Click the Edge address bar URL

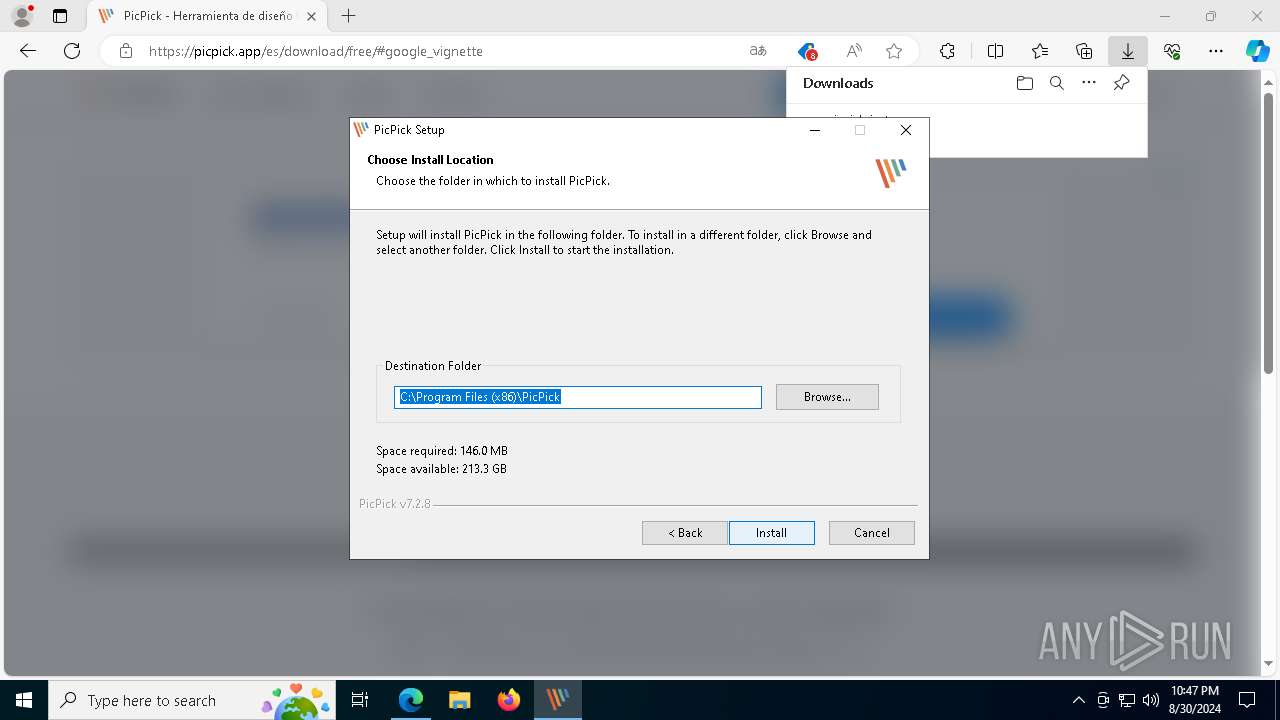click(316, 51)
